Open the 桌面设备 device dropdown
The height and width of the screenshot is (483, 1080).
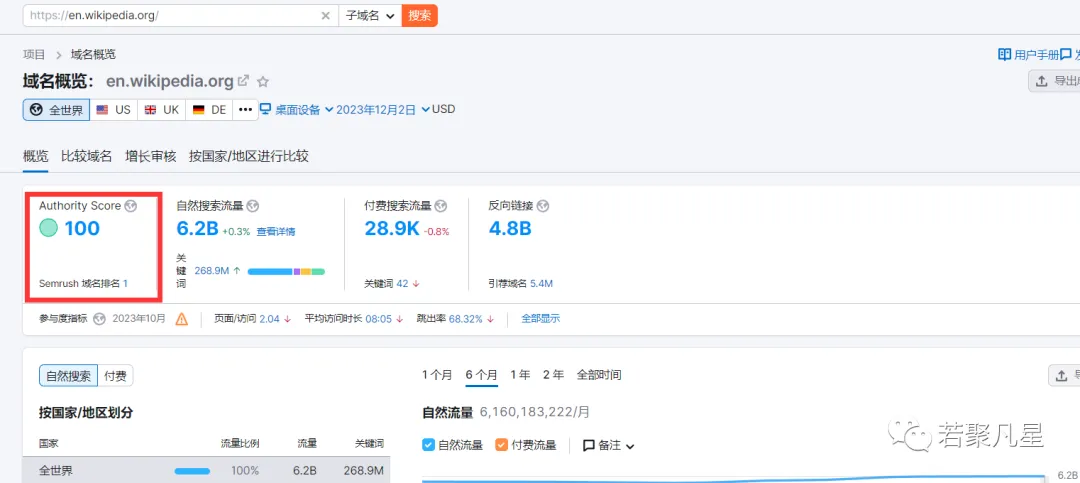(298, 109)
